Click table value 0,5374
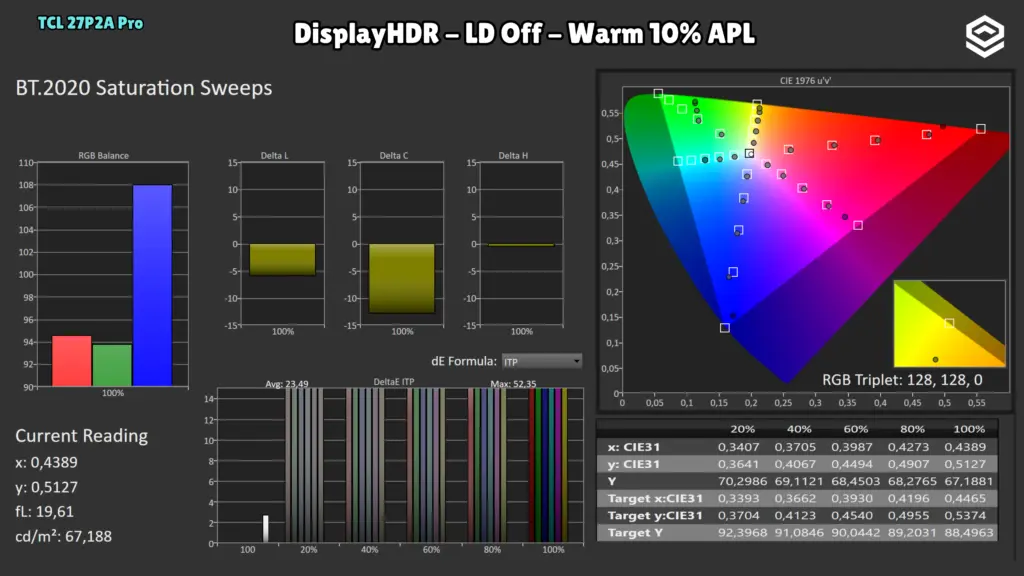 [x=965, y=515]
